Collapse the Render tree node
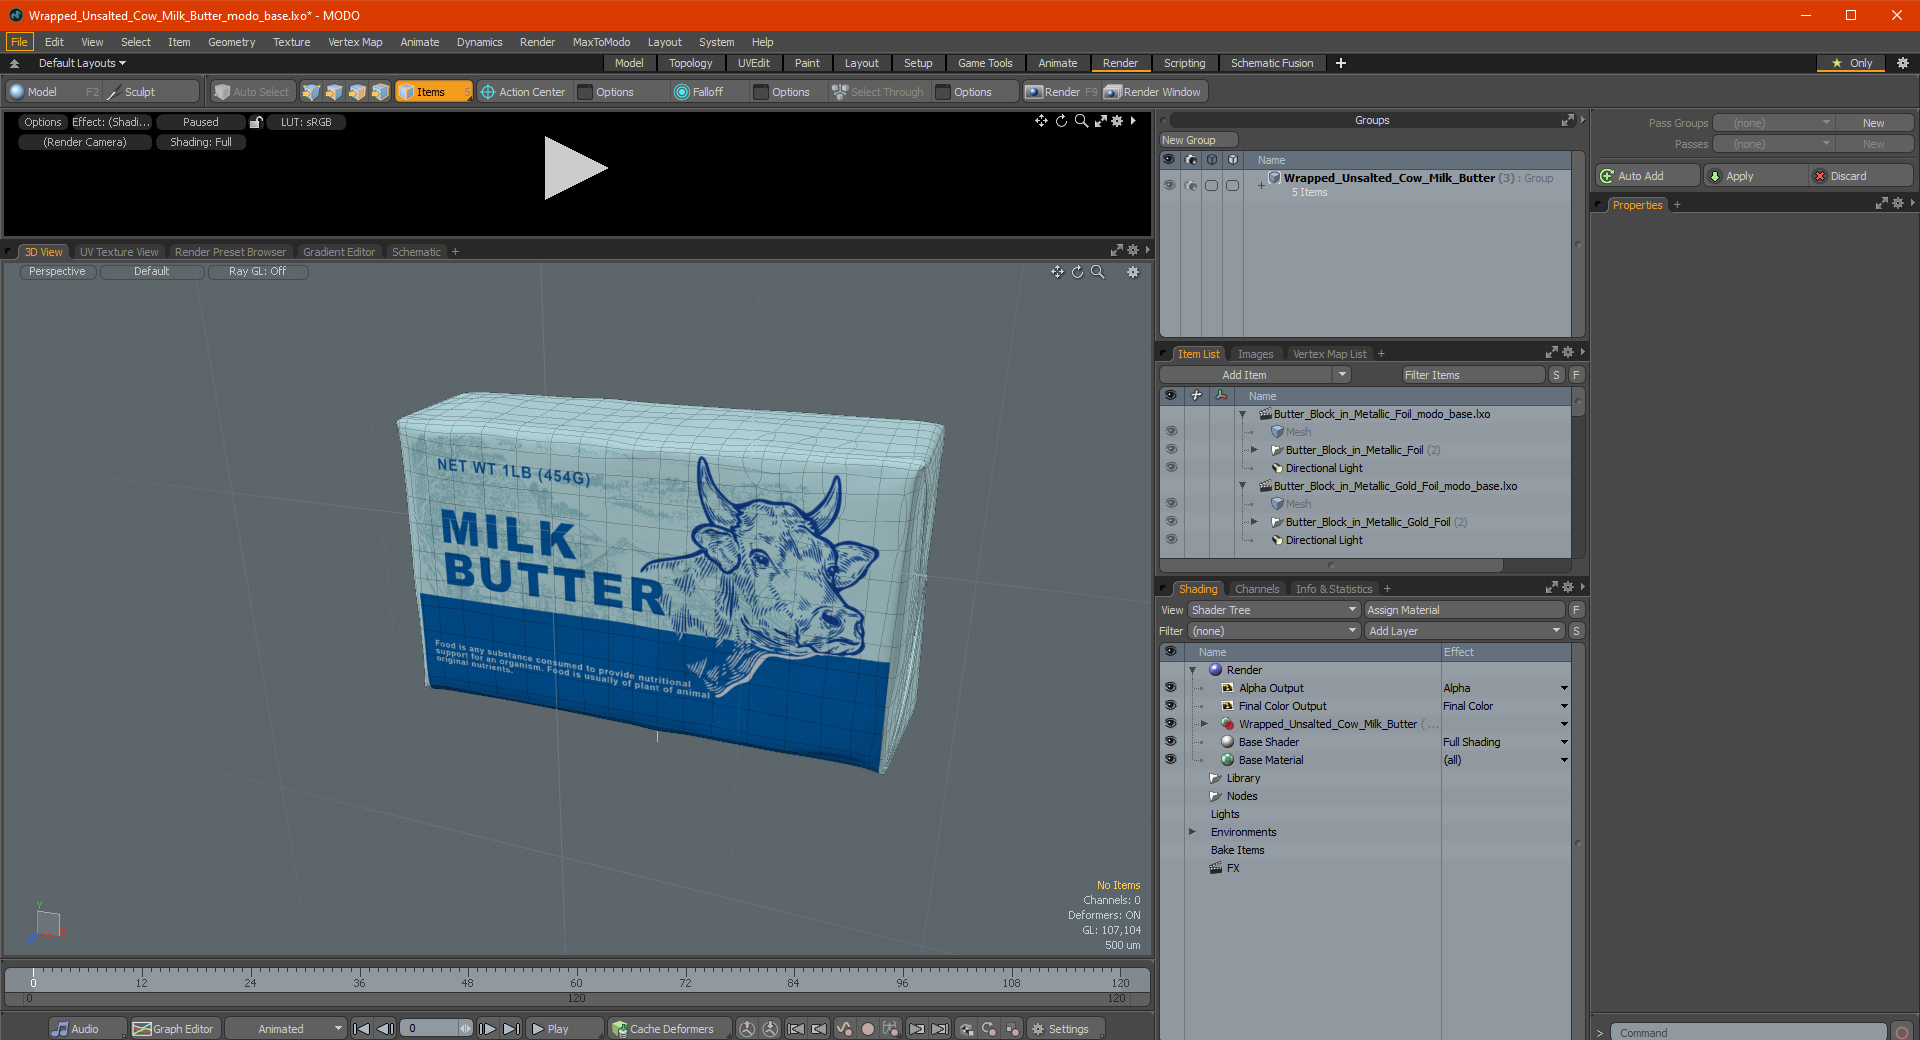 1193,670
